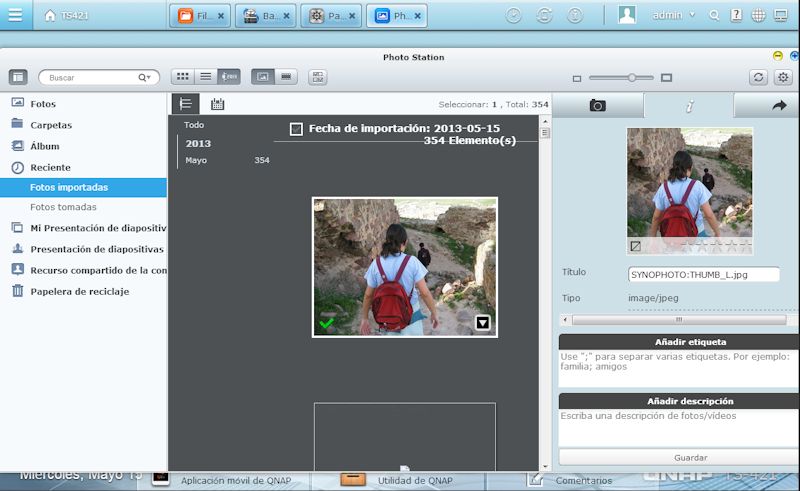Show photos only filter
This screenshot has height=491, width=800.
pos(263,77)
